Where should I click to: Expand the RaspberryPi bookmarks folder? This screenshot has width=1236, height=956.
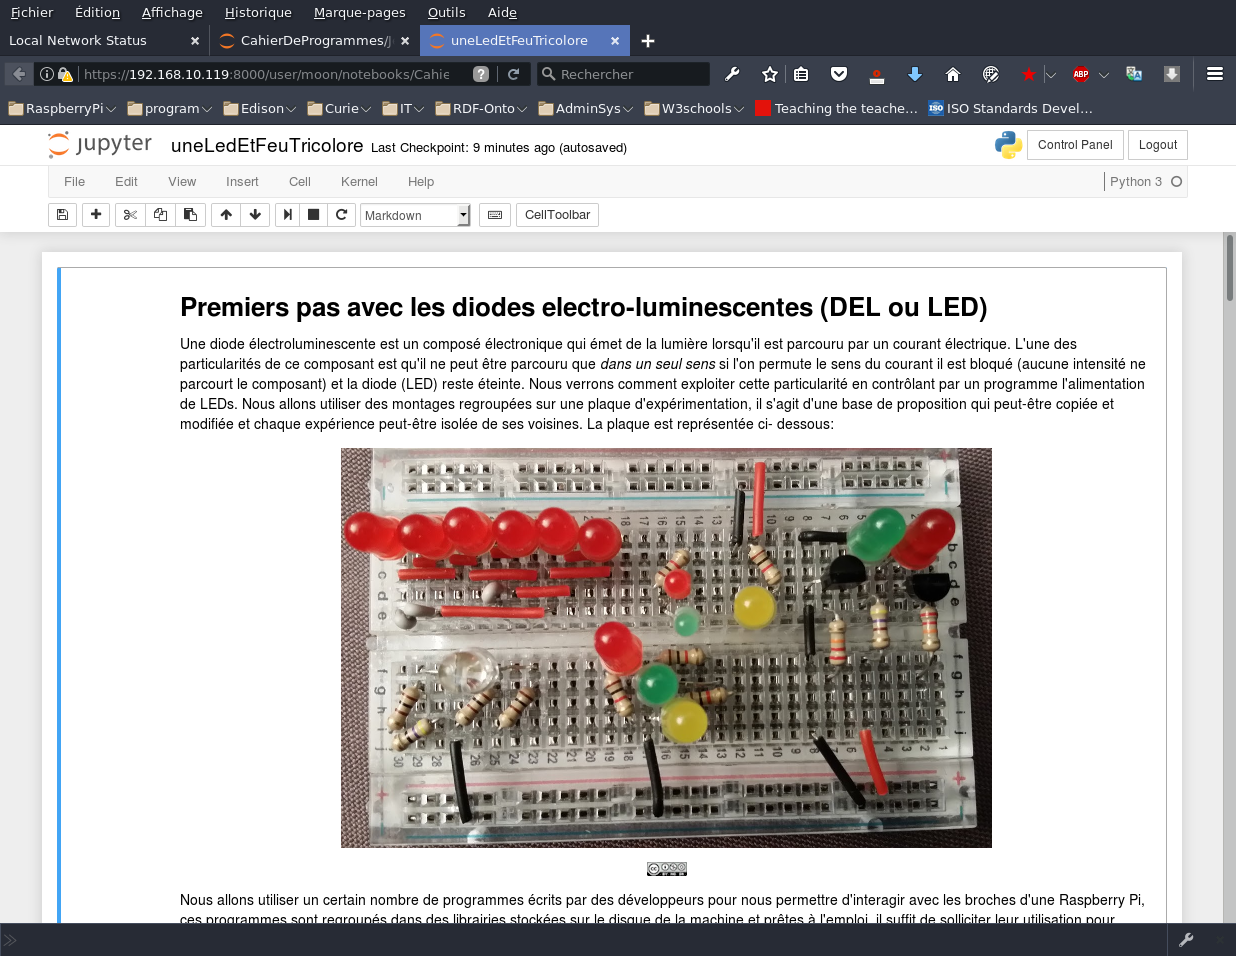coord(60,108)
